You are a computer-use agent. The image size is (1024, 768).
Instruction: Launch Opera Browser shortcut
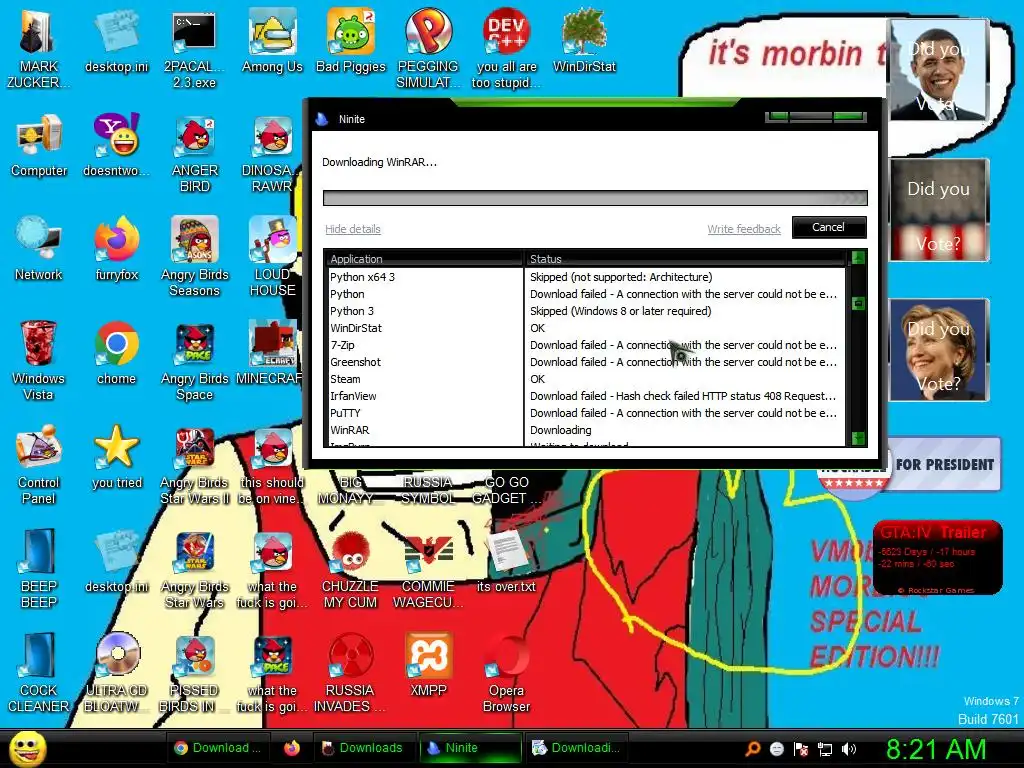[506, 673]
